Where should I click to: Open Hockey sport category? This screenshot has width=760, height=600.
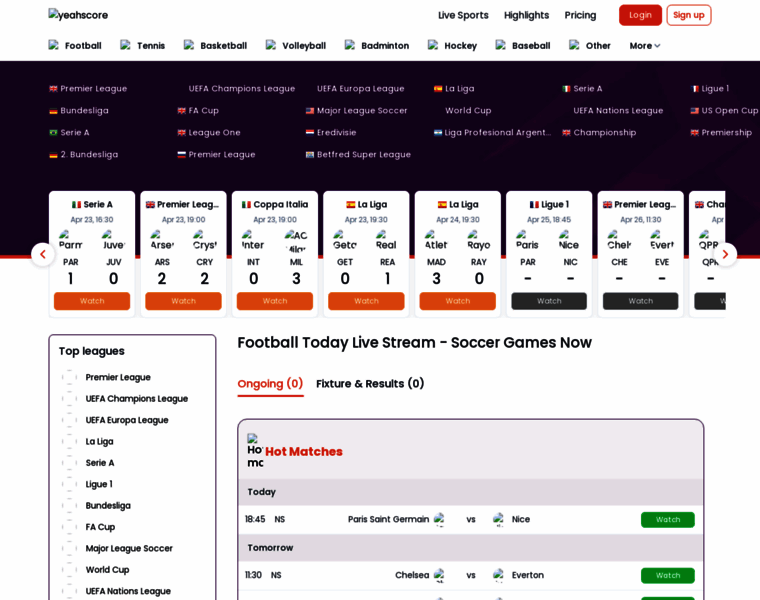[452, 46]
